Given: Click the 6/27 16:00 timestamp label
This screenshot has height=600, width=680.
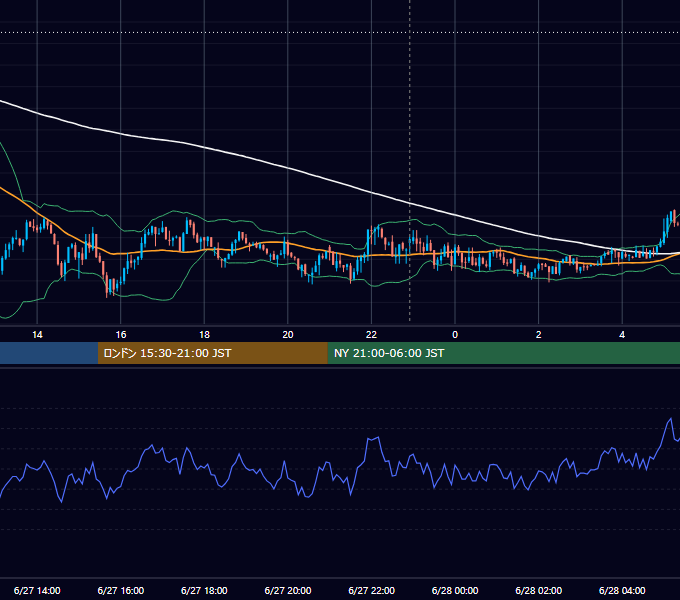Looking at the screenshot, I should pyautogui.click(x=121, y=590).
